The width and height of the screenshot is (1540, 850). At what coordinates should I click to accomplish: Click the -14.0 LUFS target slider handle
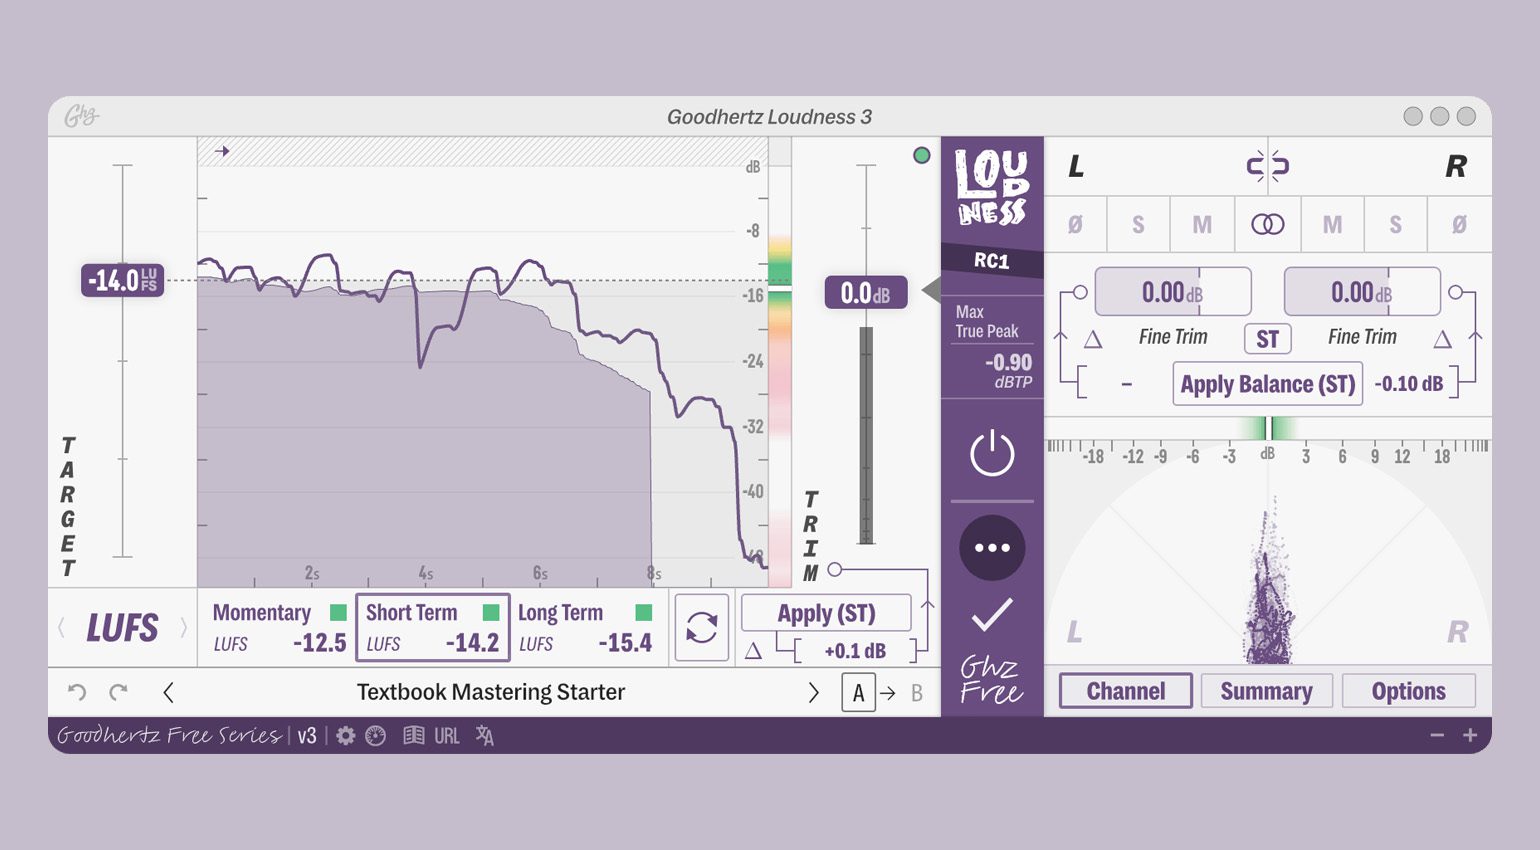click(122, 280)
